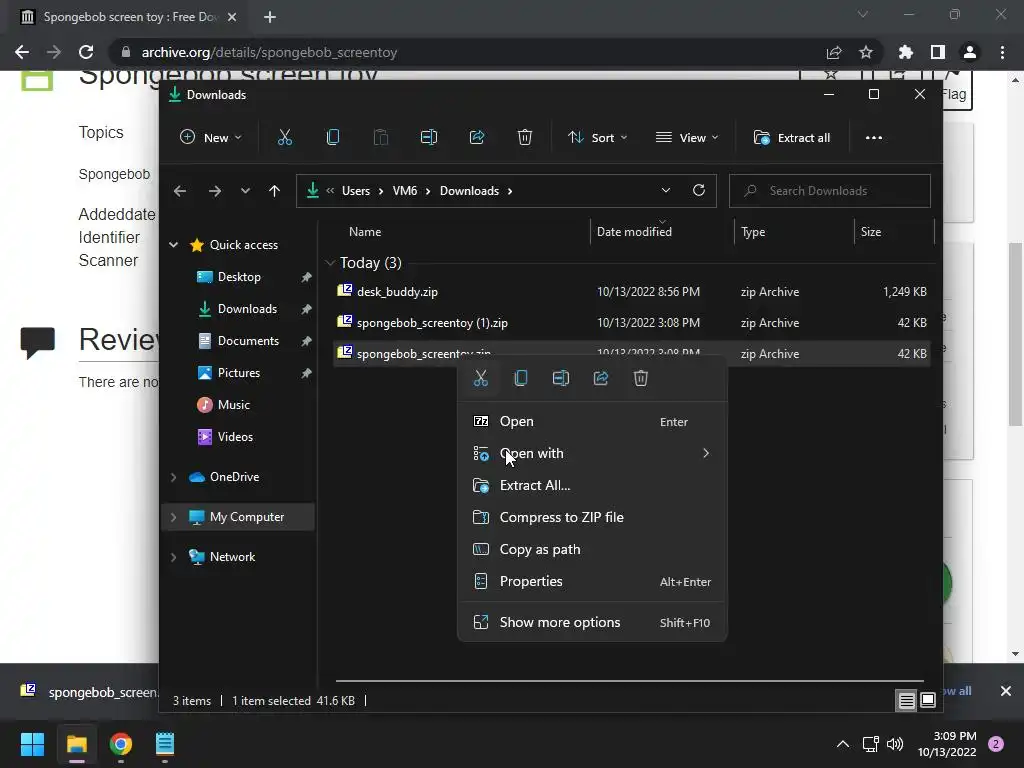Switch to details view icon in status bar

(906, 701)
